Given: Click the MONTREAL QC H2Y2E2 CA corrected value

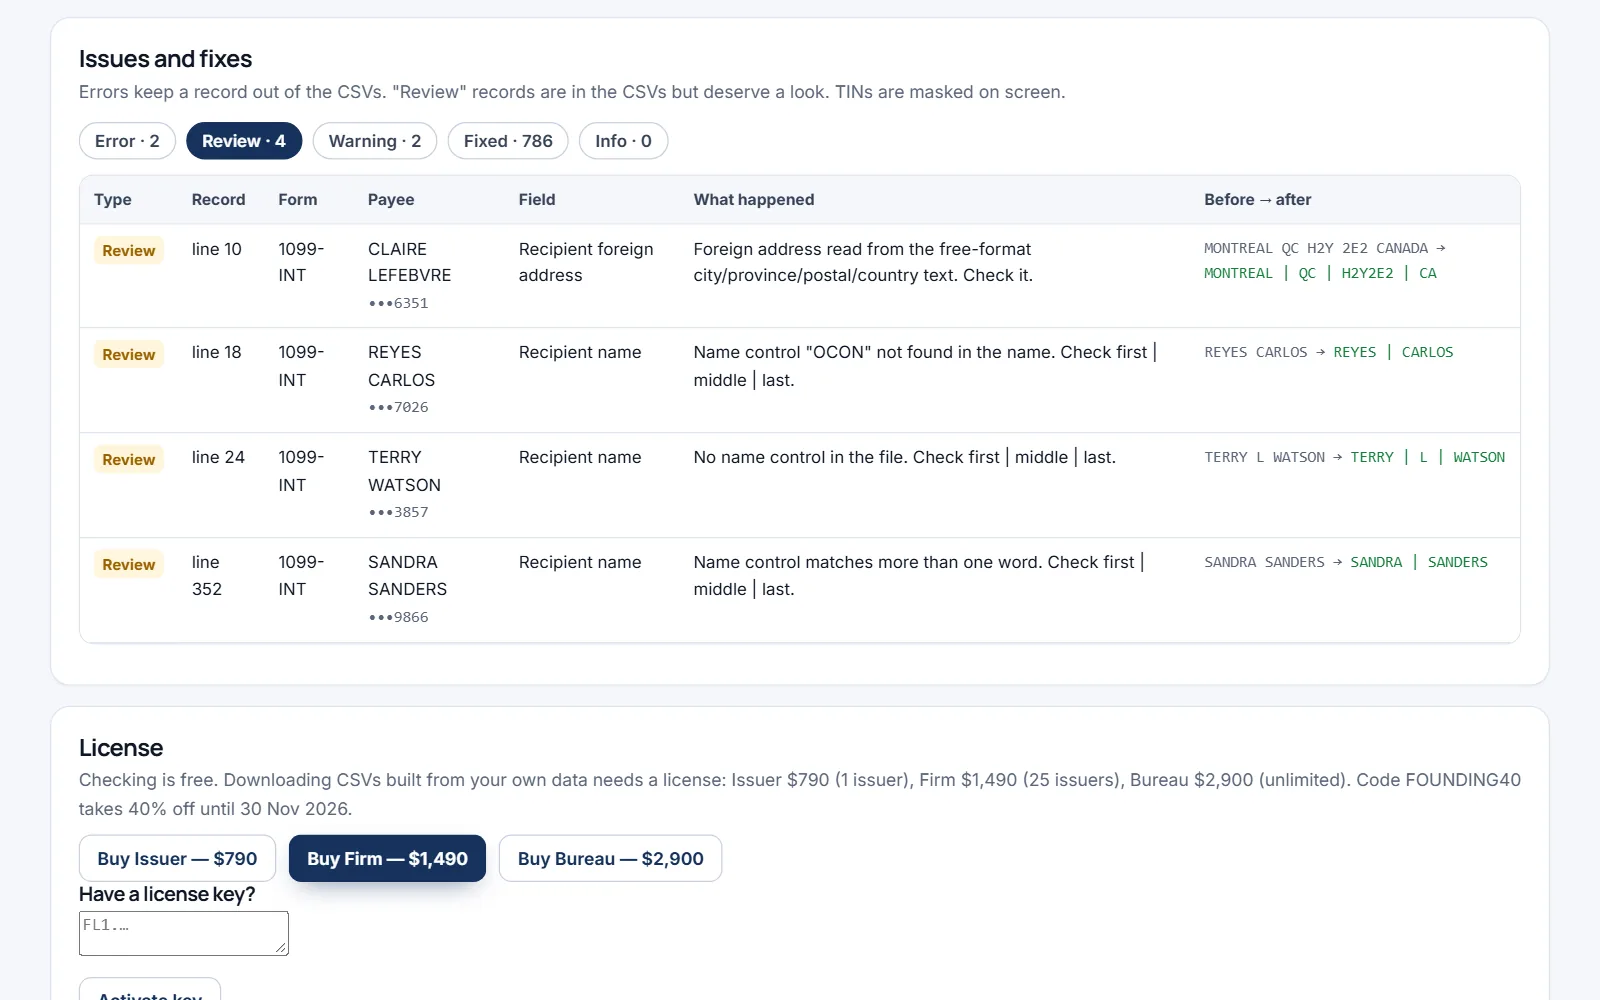Looking at the screenshot, I should pyautogui.click(x=1320, y=273).
